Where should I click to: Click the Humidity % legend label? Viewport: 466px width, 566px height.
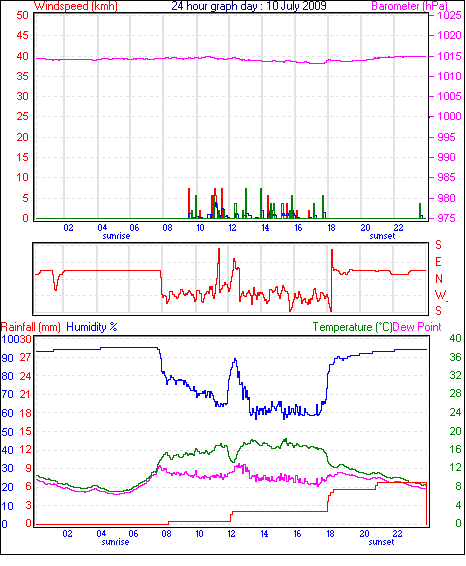pos(92,327)
